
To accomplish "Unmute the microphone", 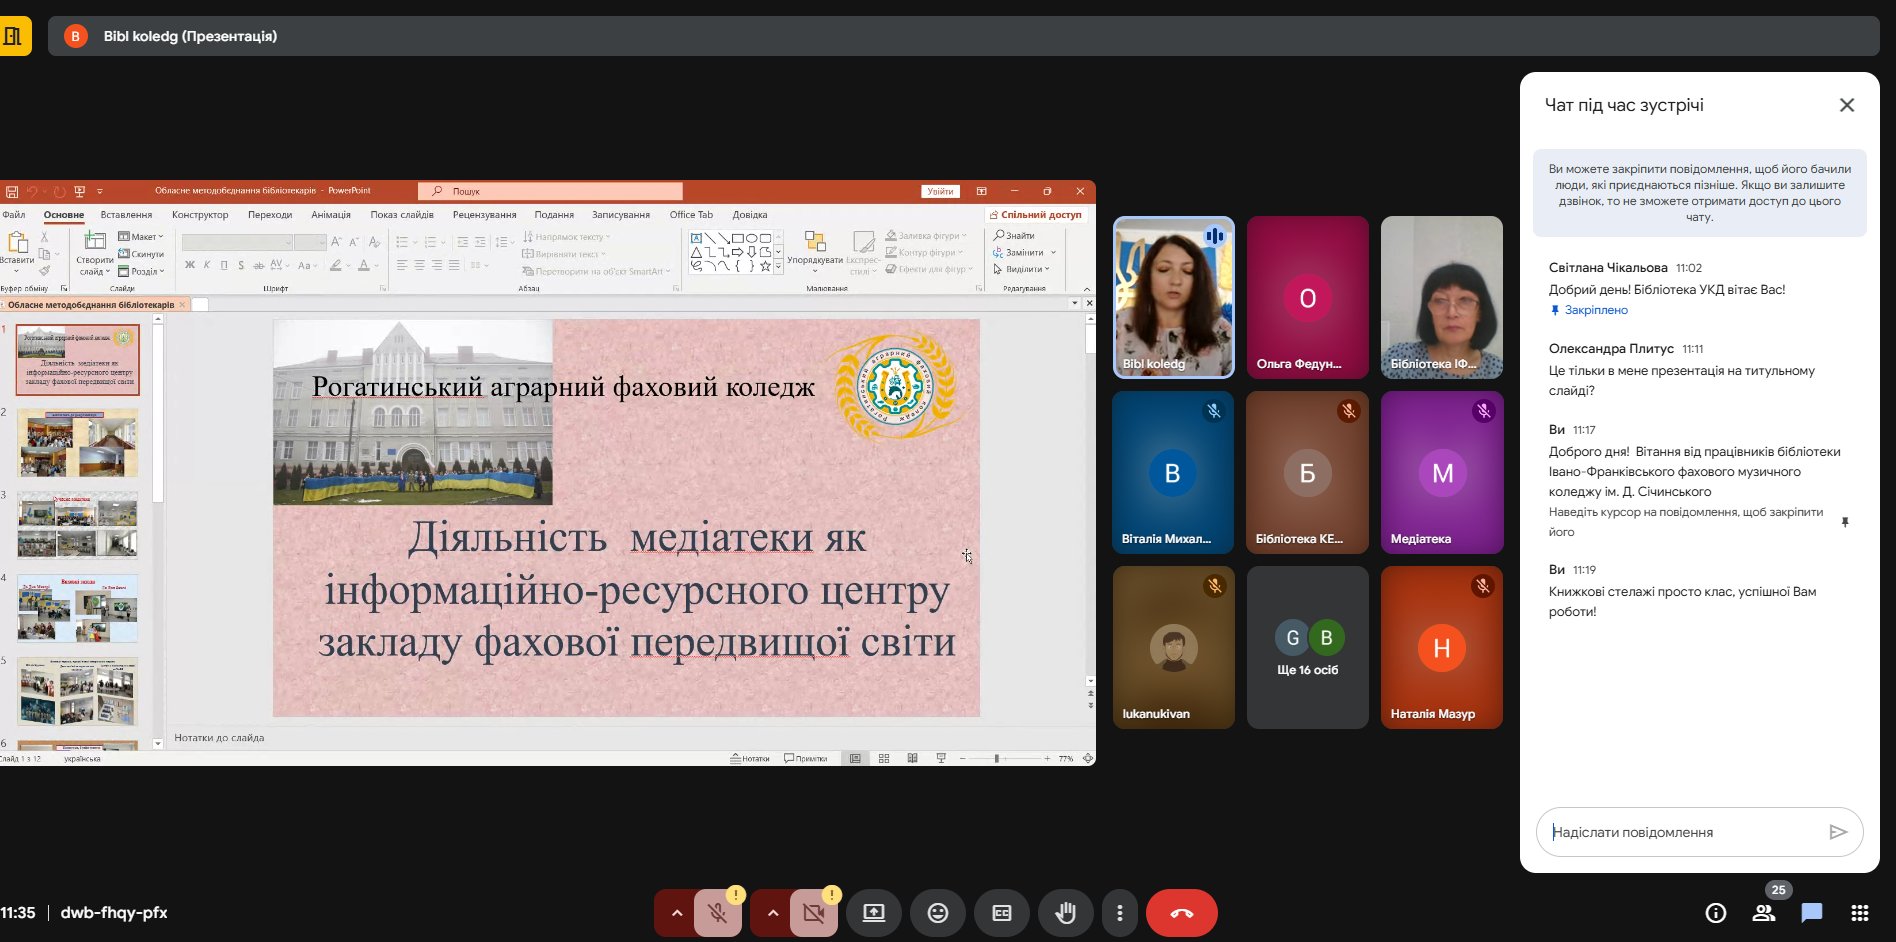I will (x=717, y=913).
